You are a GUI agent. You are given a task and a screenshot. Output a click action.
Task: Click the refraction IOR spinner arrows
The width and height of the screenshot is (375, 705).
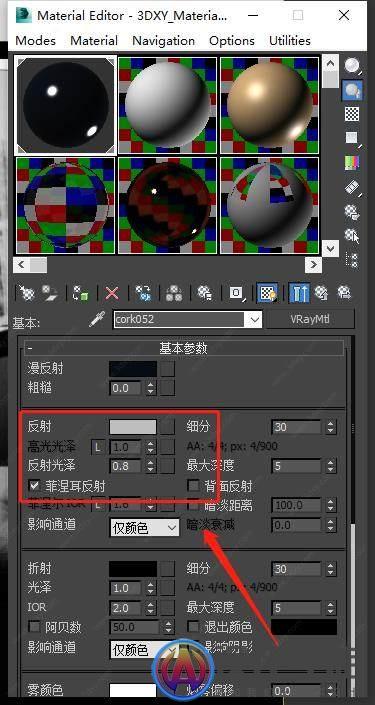(x=151, y=608)
